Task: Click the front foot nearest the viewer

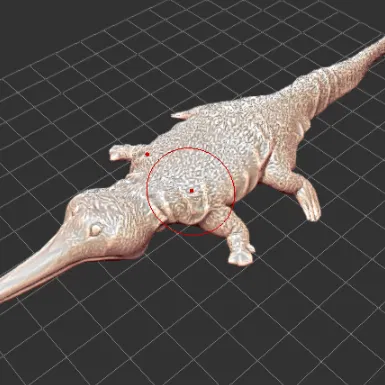Action: click(241, 253)
